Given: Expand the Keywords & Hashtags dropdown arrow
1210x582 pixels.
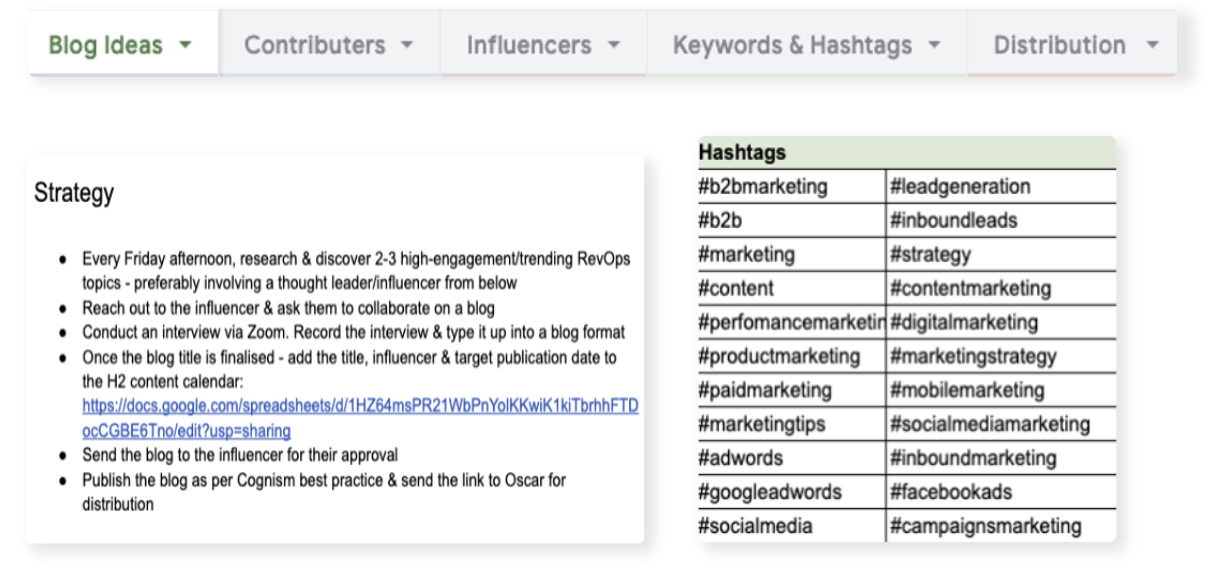Looking at the screenshot, I should (935, 46).
